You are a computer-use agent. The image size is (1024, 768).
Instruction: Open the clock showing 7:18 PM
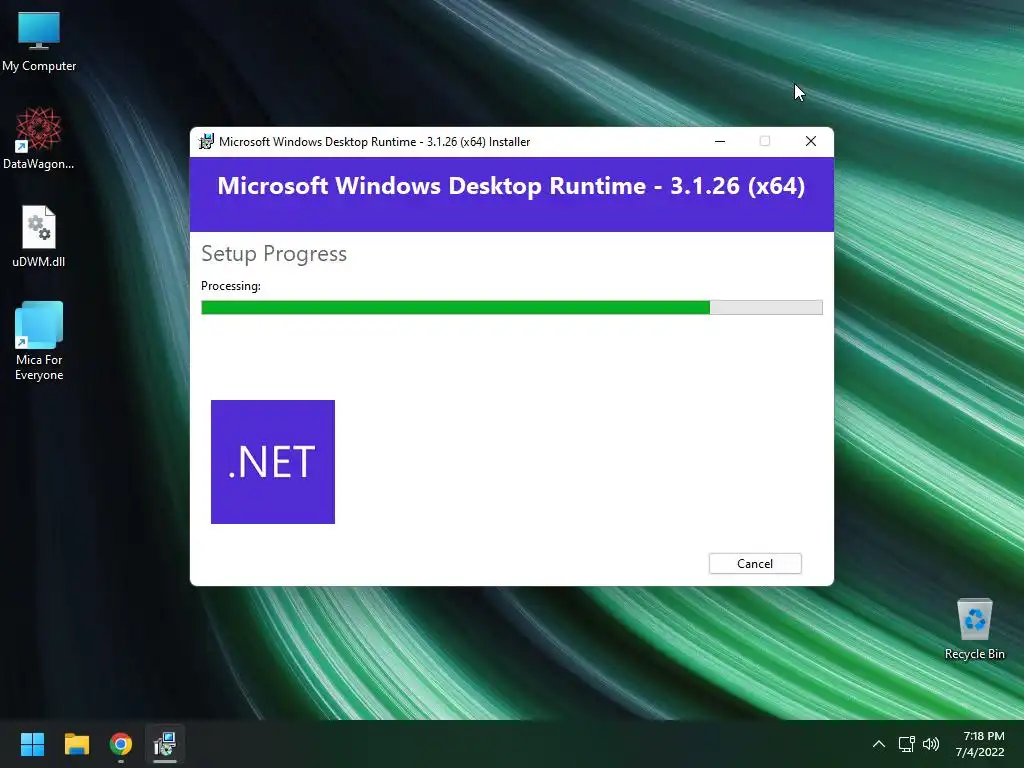coord(980,744)
